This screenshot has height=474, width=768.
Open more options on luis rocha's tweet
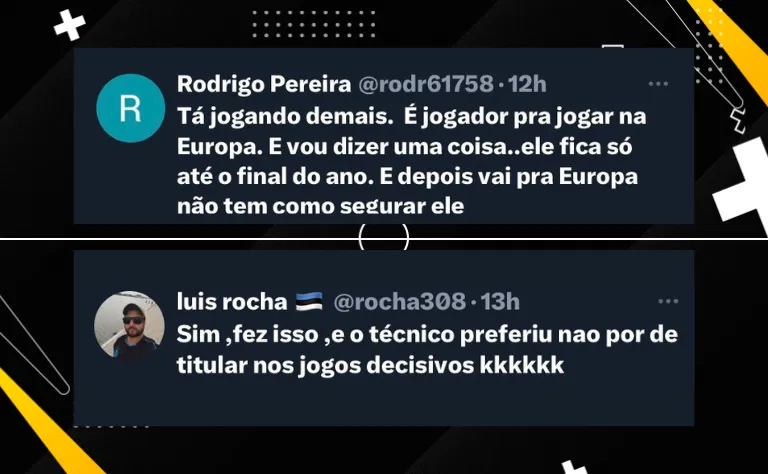(x=668, y=301)
